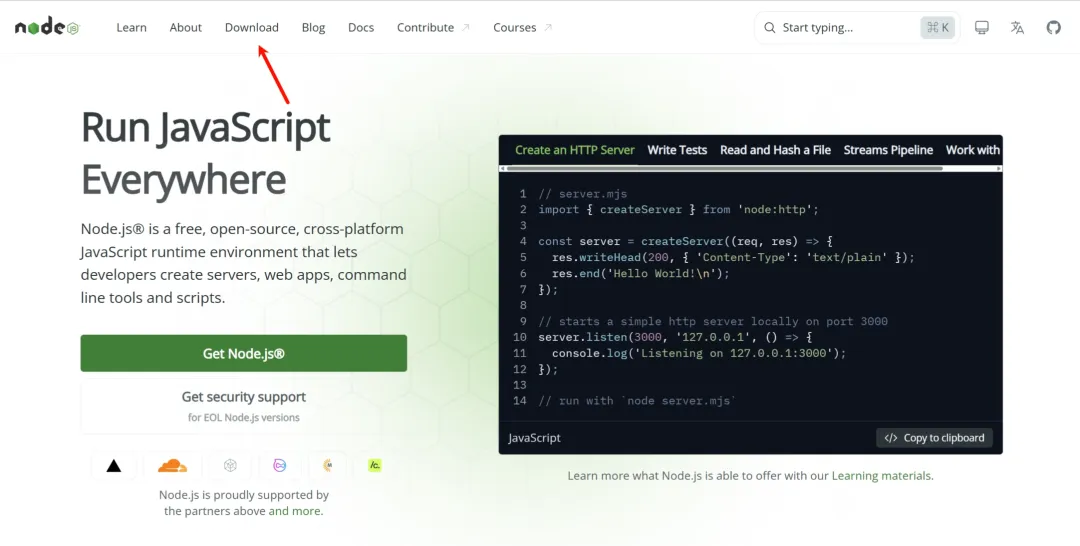Image resolution: width=1080 pixels, height=546 pixels.
Task: Switch to Read and Hash a File tab
Action: click(776, 150)
